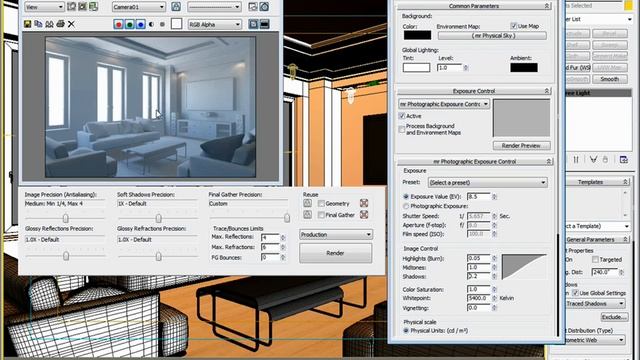Toggle the monochrome display icon
The image size is (640, 360).
[x=162, y=24]
